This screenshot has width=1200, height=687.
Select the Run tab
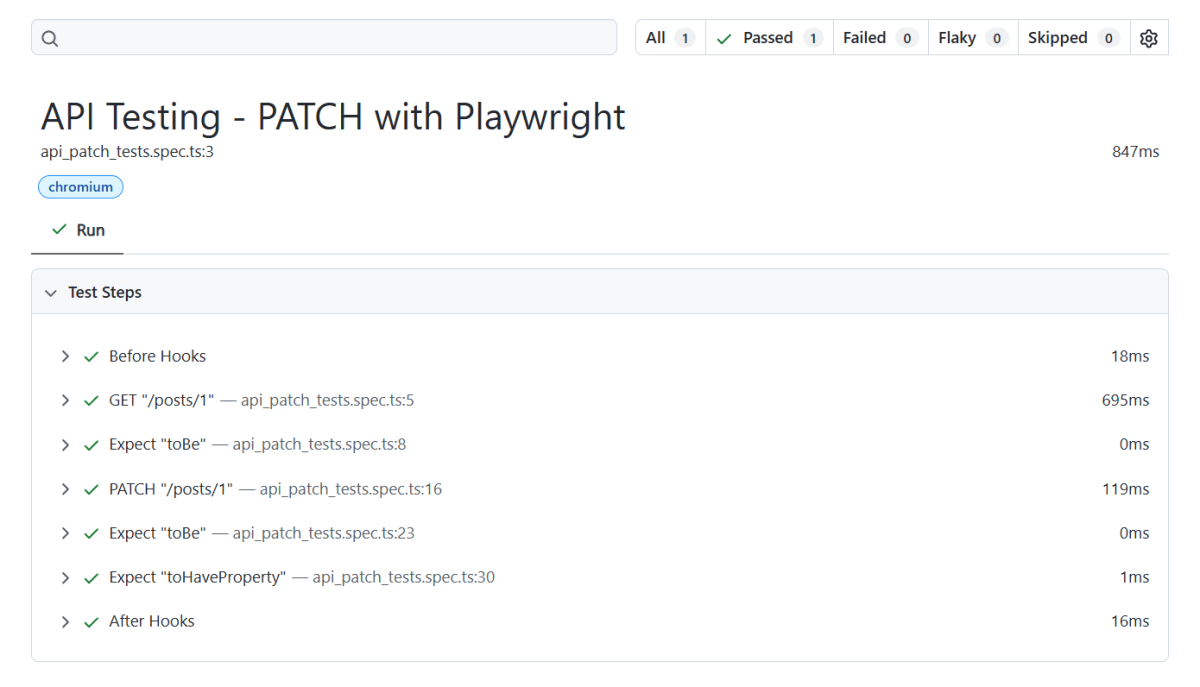click(78, 230)
